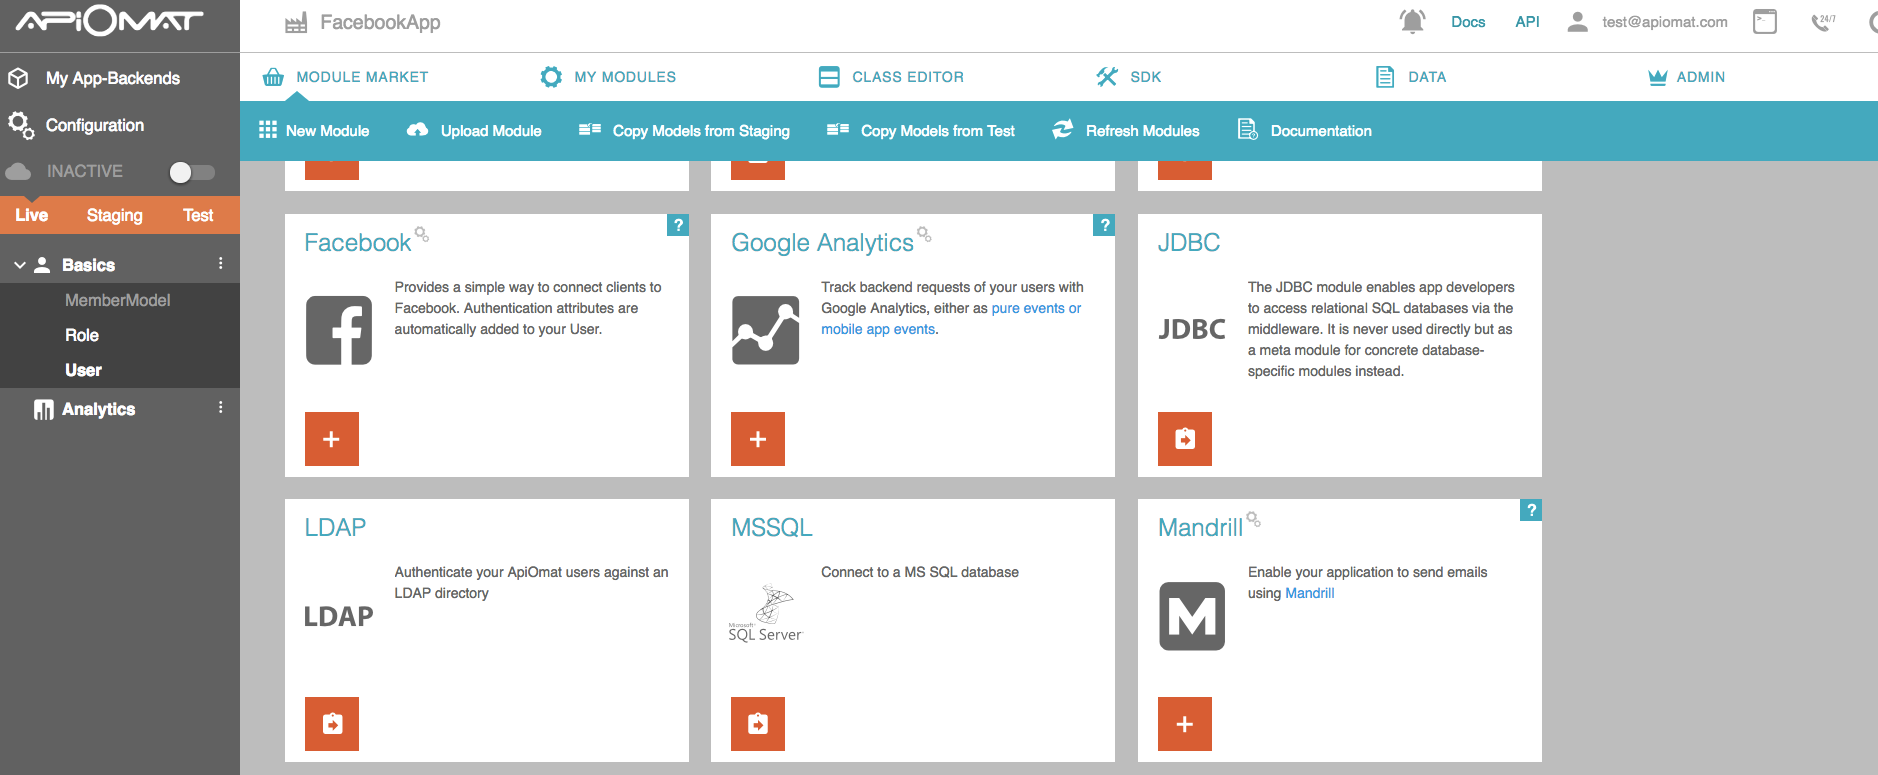Click the MSSQL module orange action button
This screenshot has width=1878, height=775.
click(x=758, y=724)
